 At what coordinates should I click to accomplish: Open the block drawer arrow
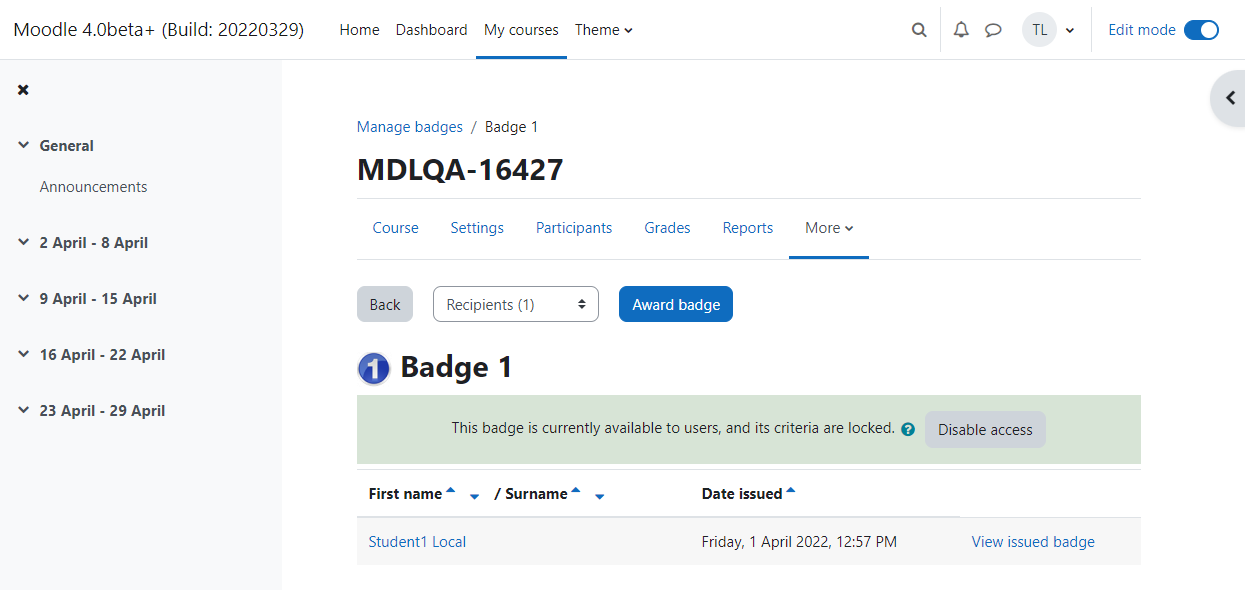point(1231,99)
